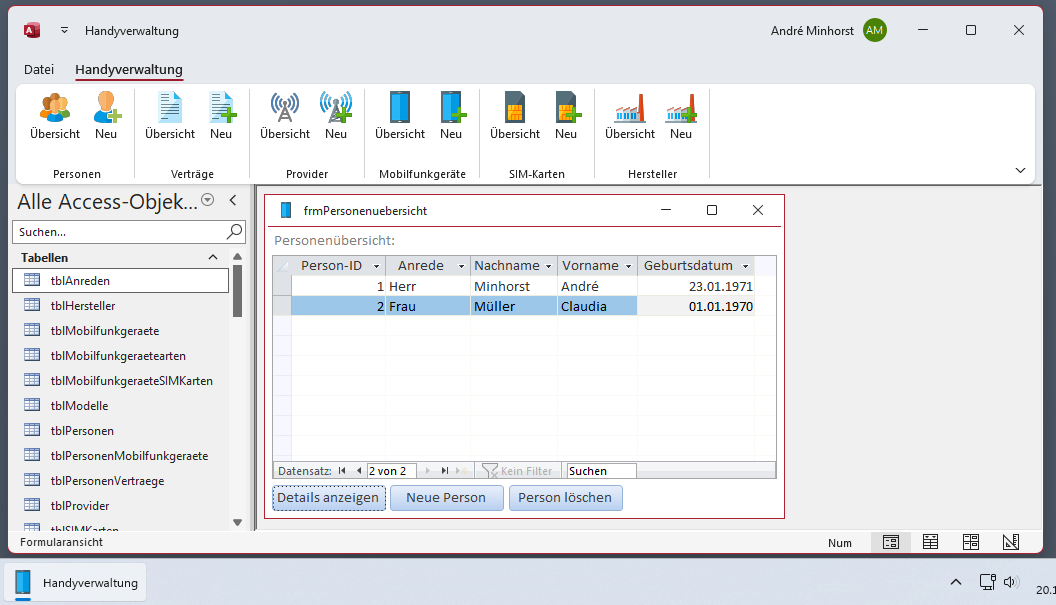Click the Person löschen button
This screenshot has width=1056, height=605.
pyautogui.click(x=565, y=498)
